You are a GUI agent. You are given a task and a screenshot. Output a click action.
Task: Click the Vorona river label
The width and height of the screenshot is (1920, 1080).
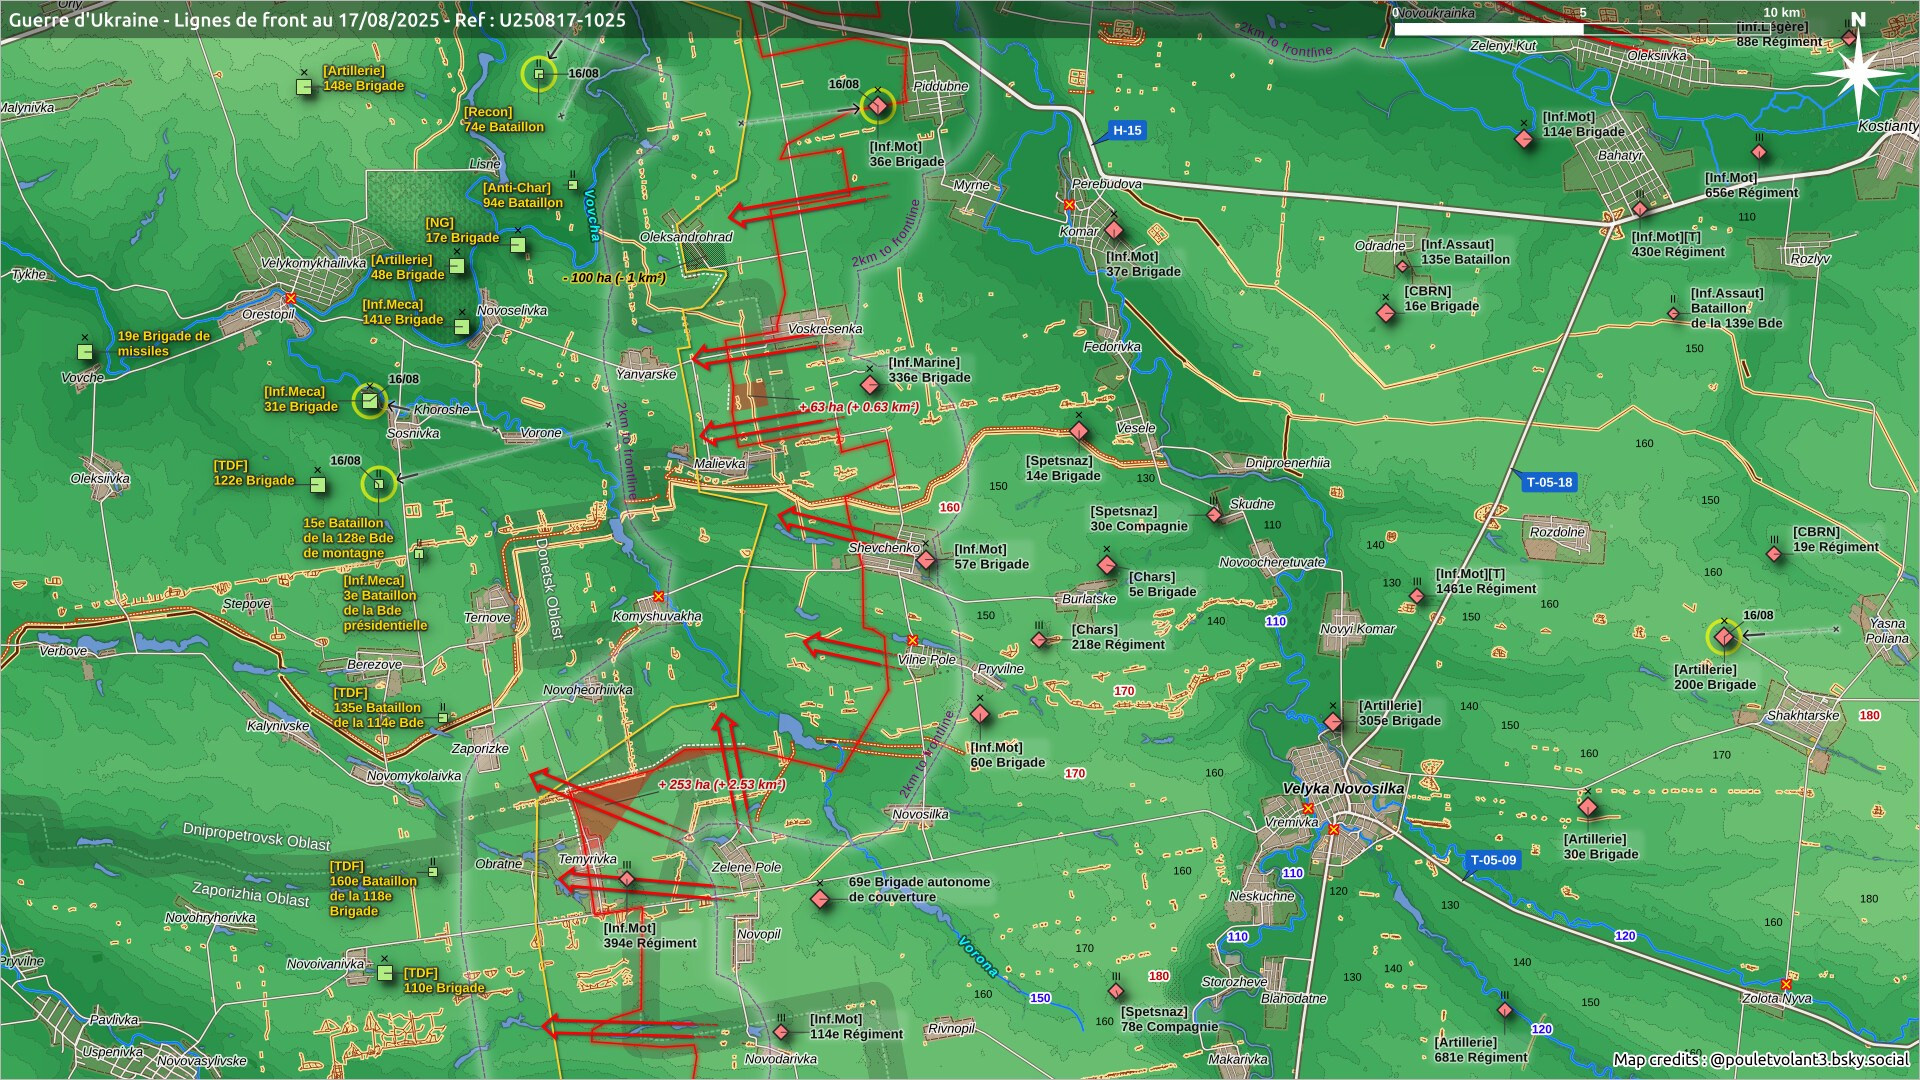click(x=978, y=956)
